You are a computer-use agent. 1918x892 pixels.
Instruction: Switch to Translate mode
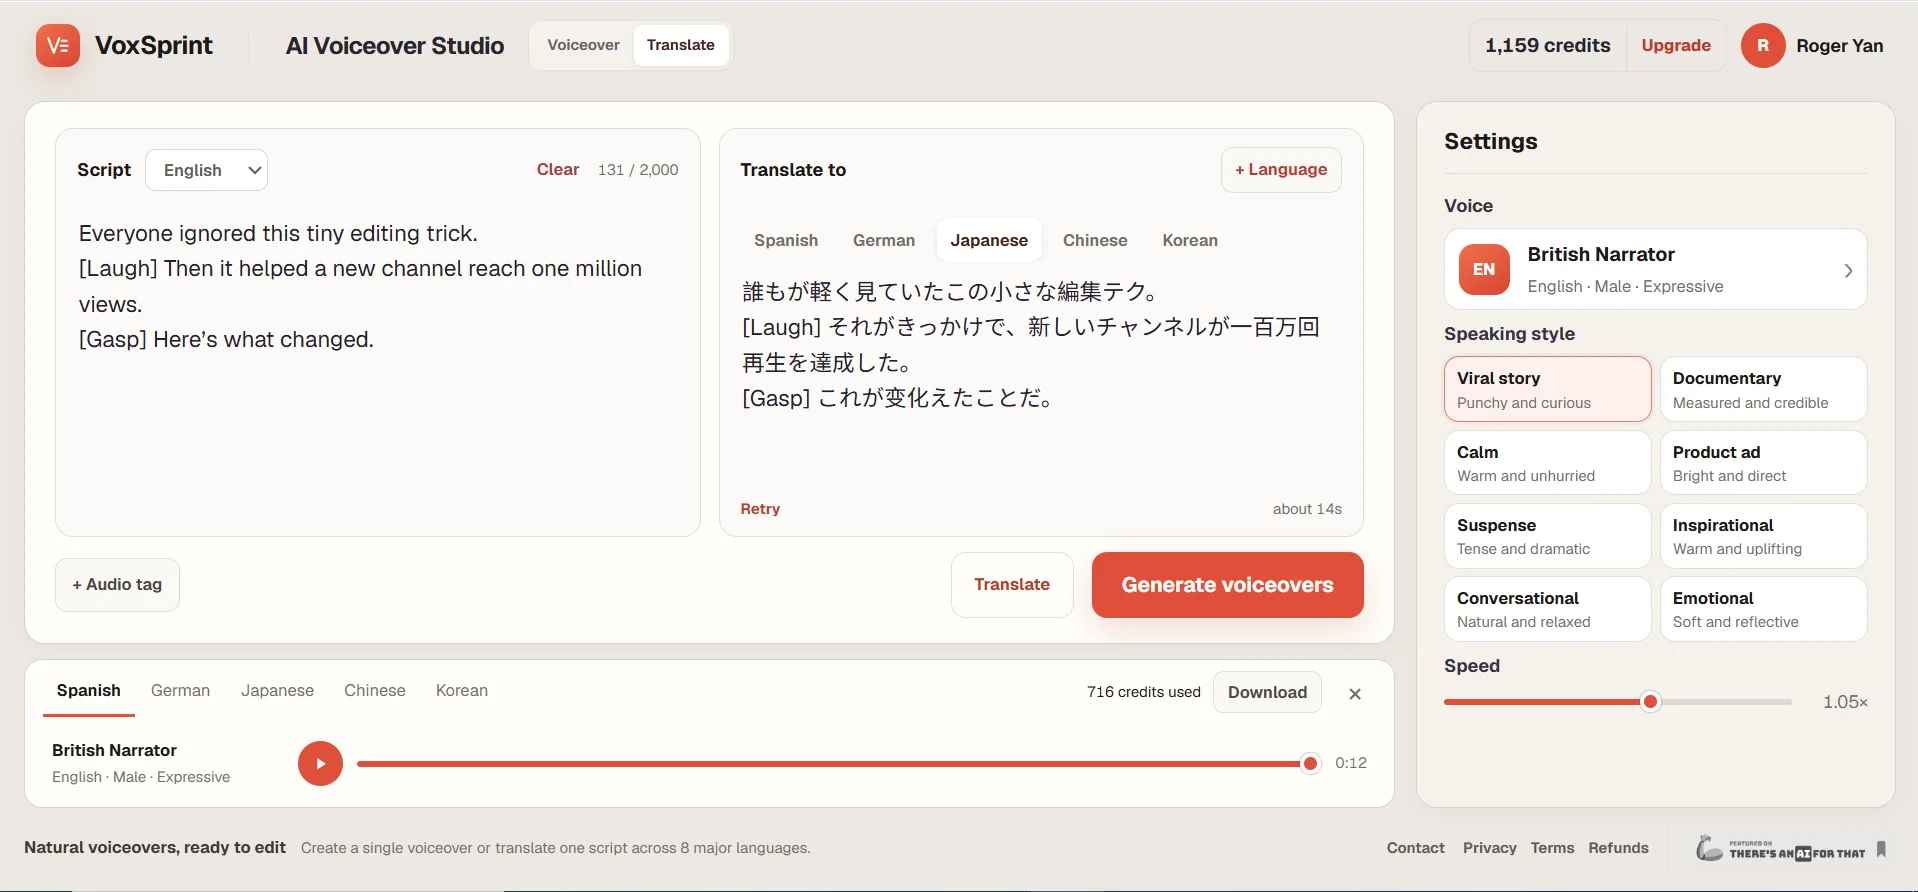[680, 45]
